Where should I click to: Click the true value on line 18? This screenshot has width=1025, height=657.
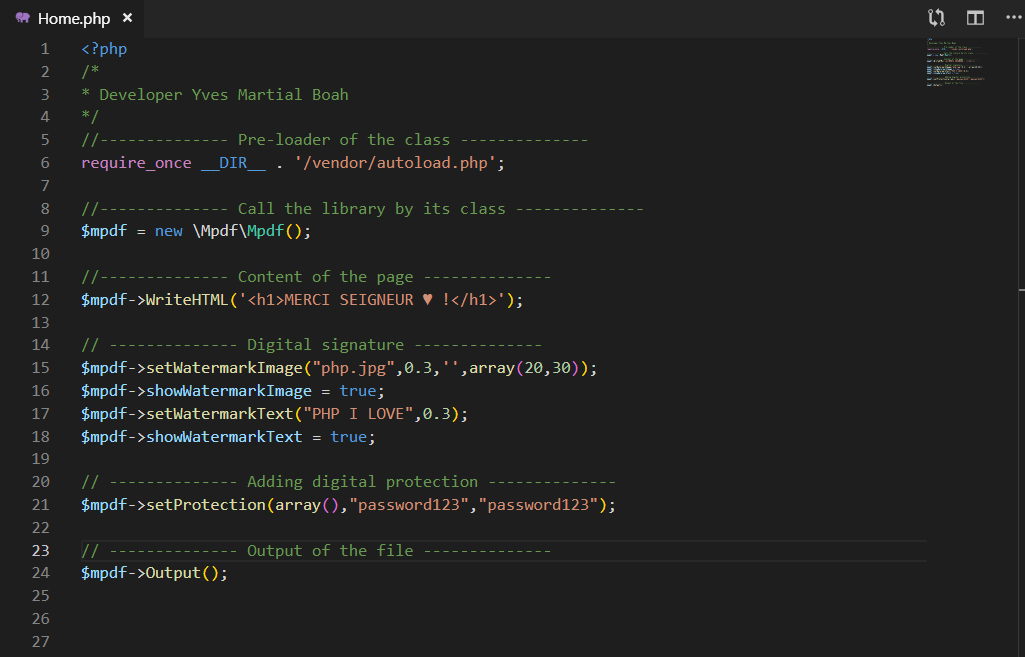pos(348,437)
